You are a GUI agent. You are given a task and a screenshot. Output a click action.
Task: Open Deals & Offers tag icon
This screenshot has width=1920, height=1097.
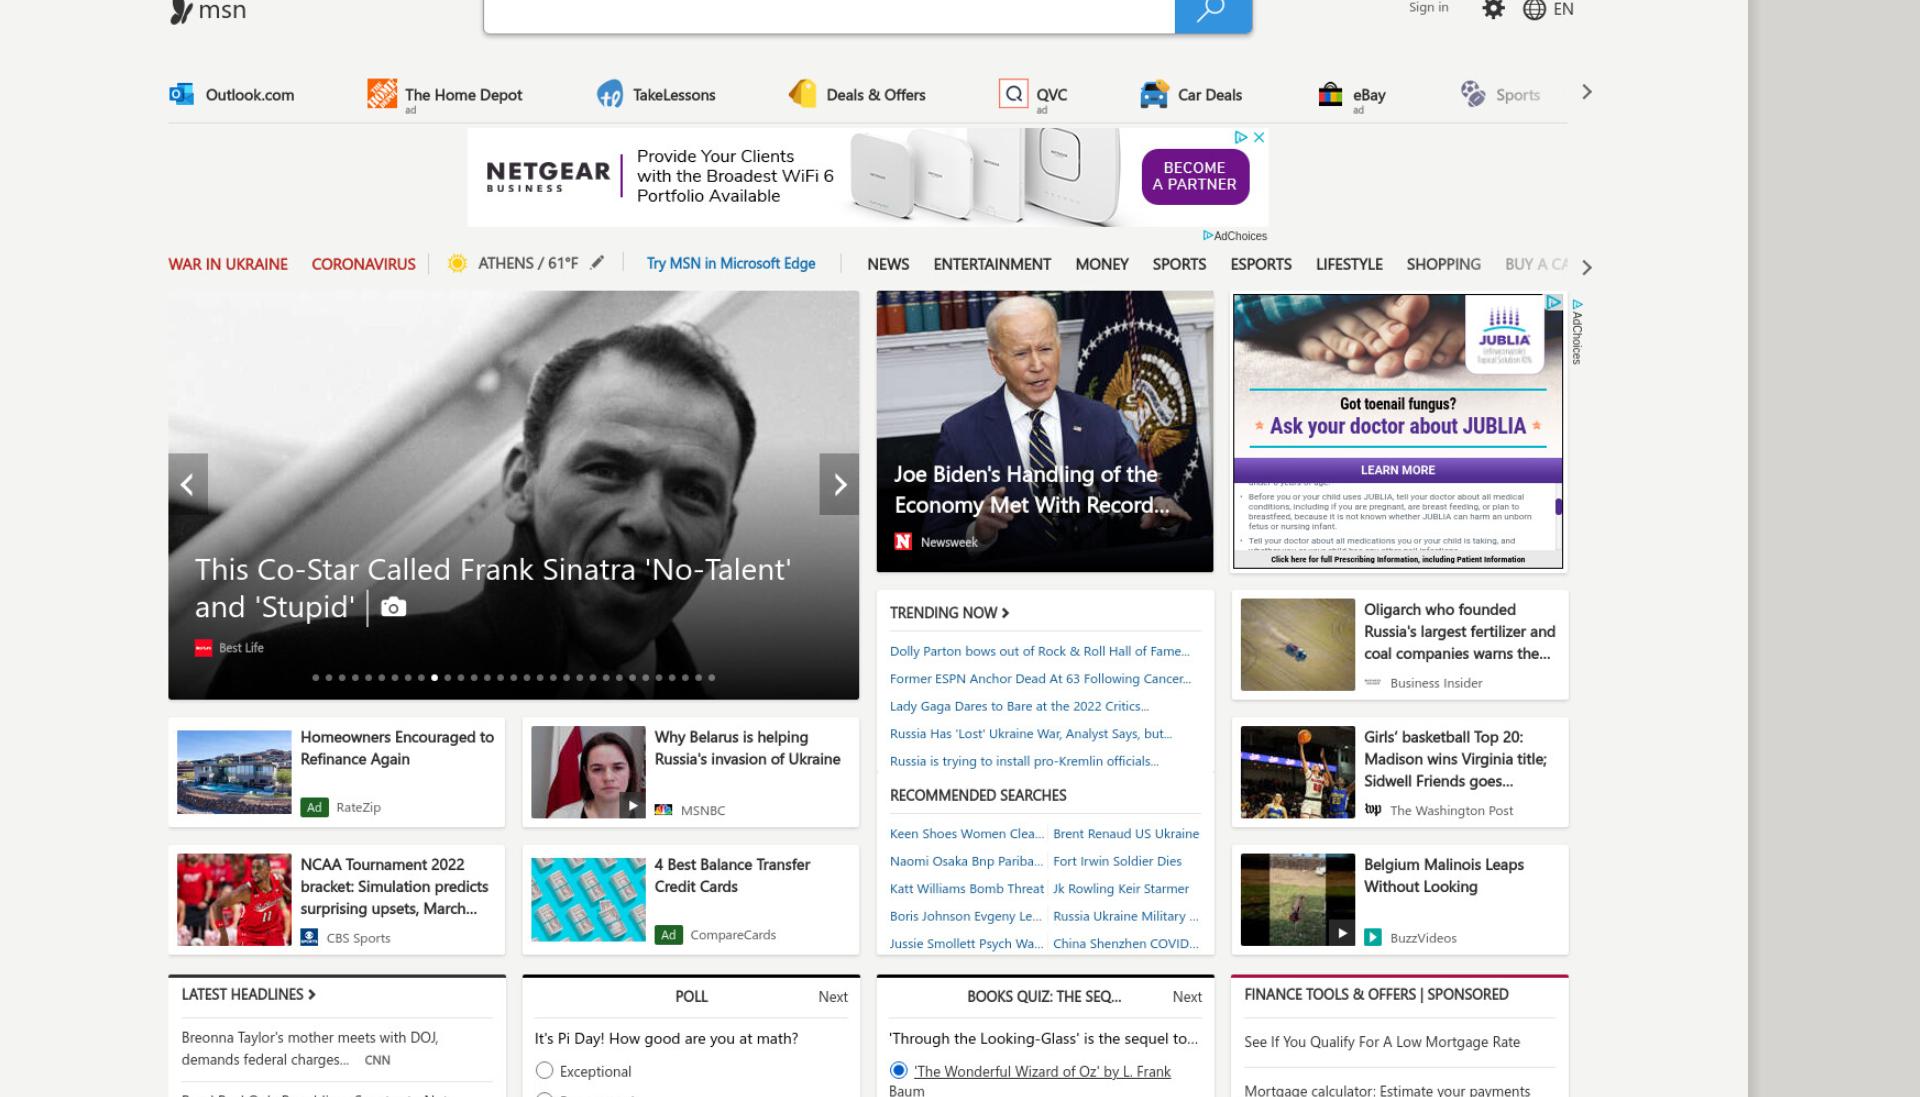pyautogui.click(x=803, y=94)
